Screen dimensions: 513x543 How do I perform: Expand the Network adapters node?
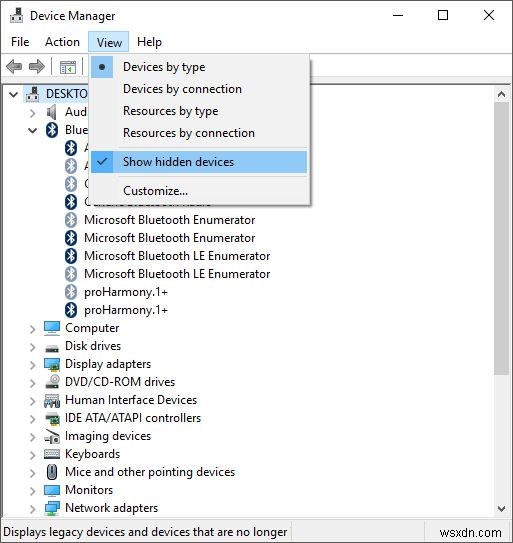point(33,509)
